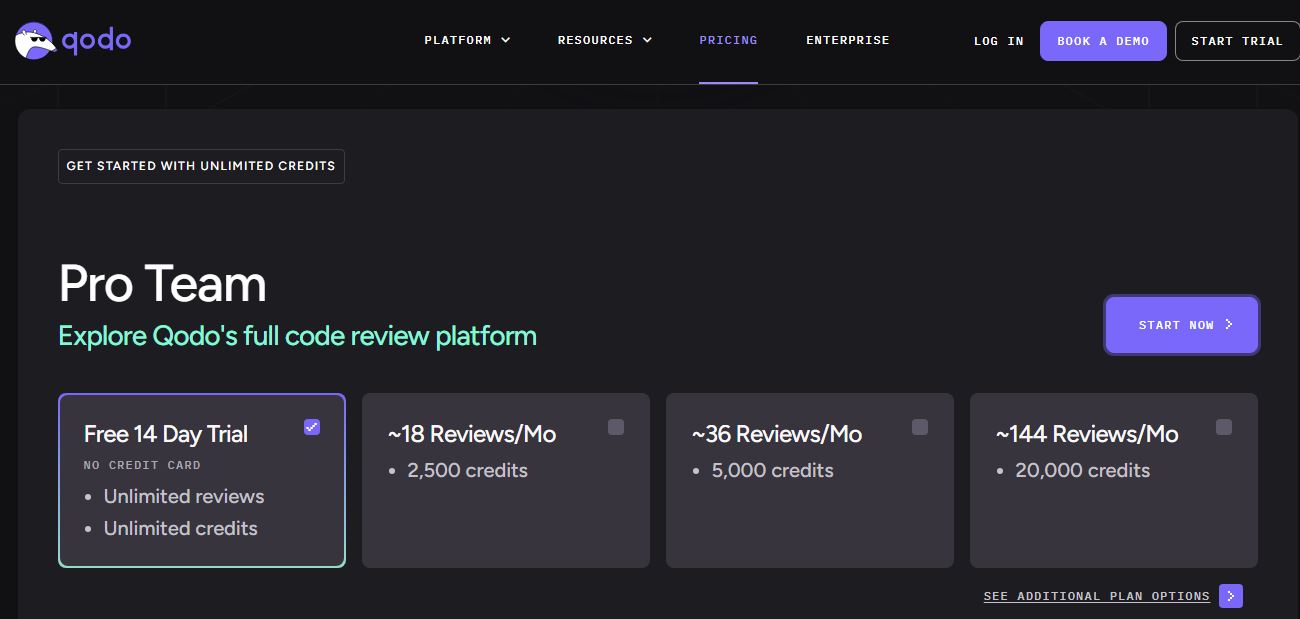Viewport: 1300px width, 619px height.
Task: Select the 20,000 credits text
Action: tap(1082, 470)
